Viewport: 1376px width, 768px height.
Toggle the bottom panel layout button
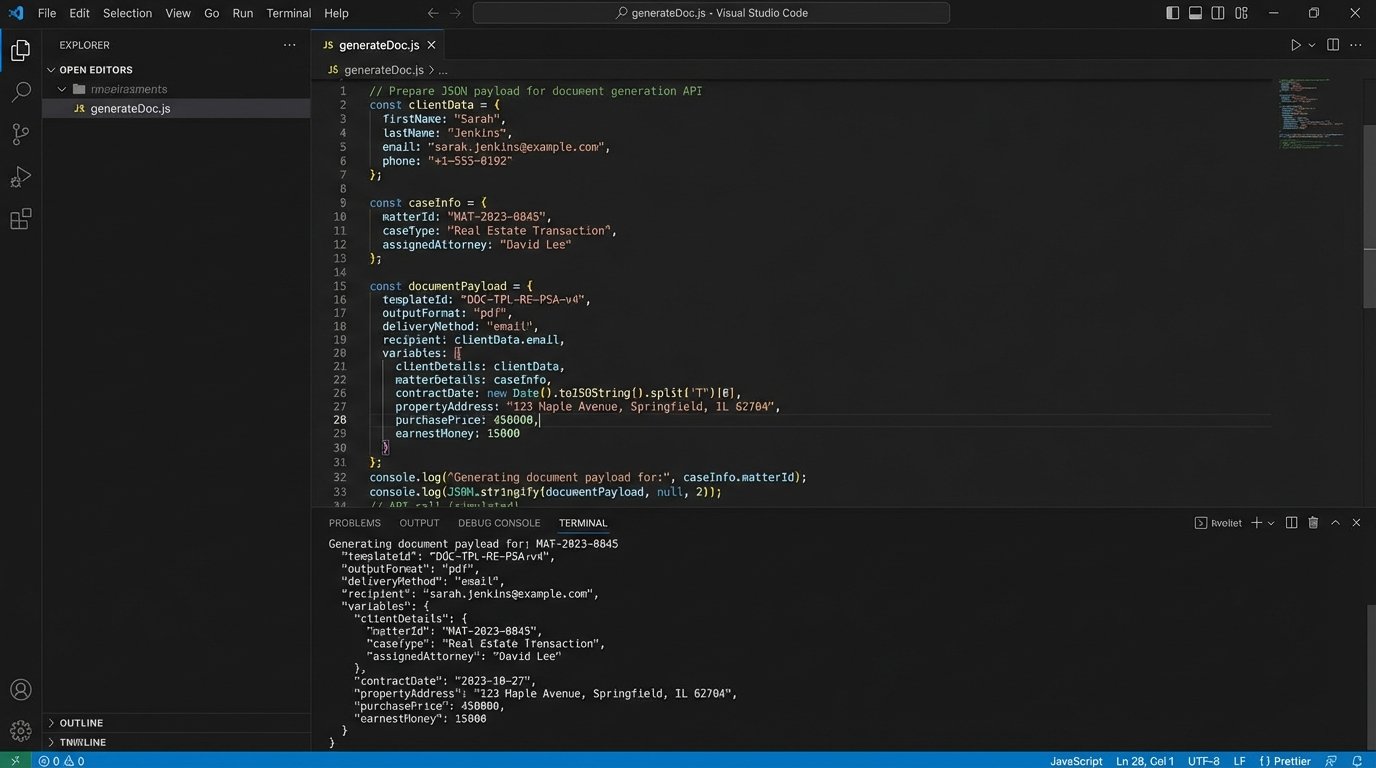click(1195, 13)
